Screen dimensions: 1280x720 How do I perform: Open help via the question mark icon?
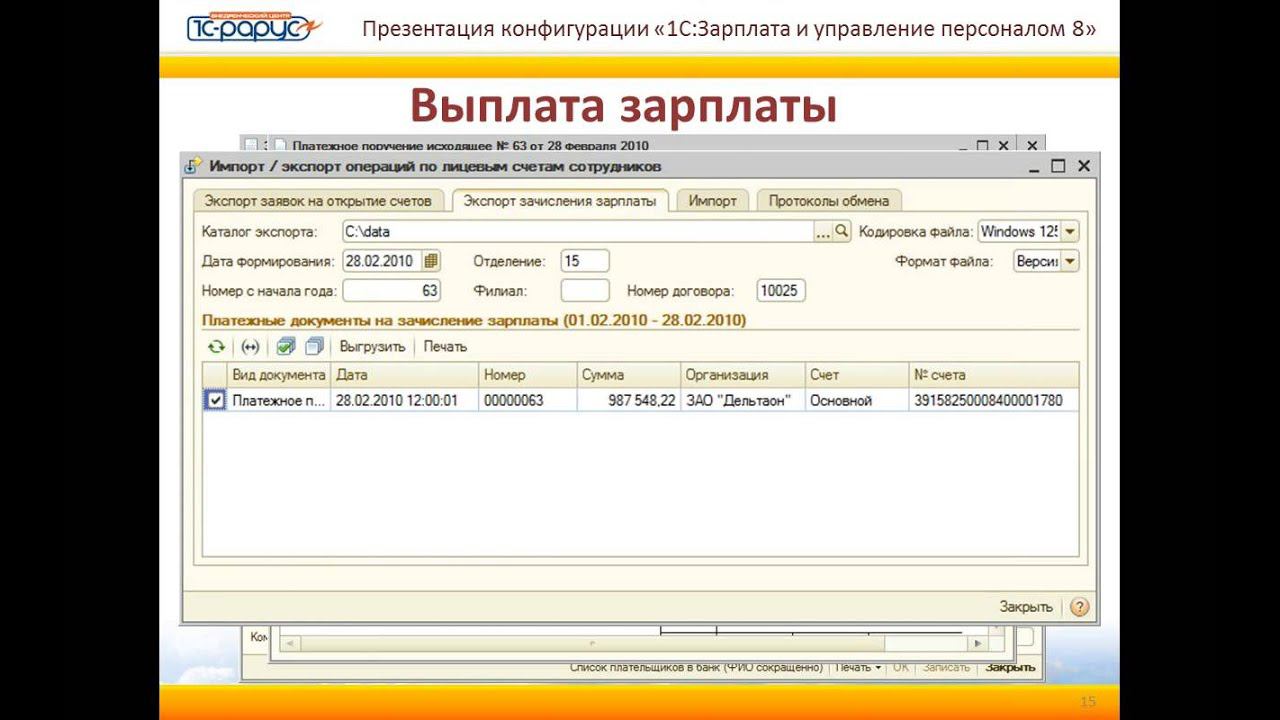[1079, 607]
